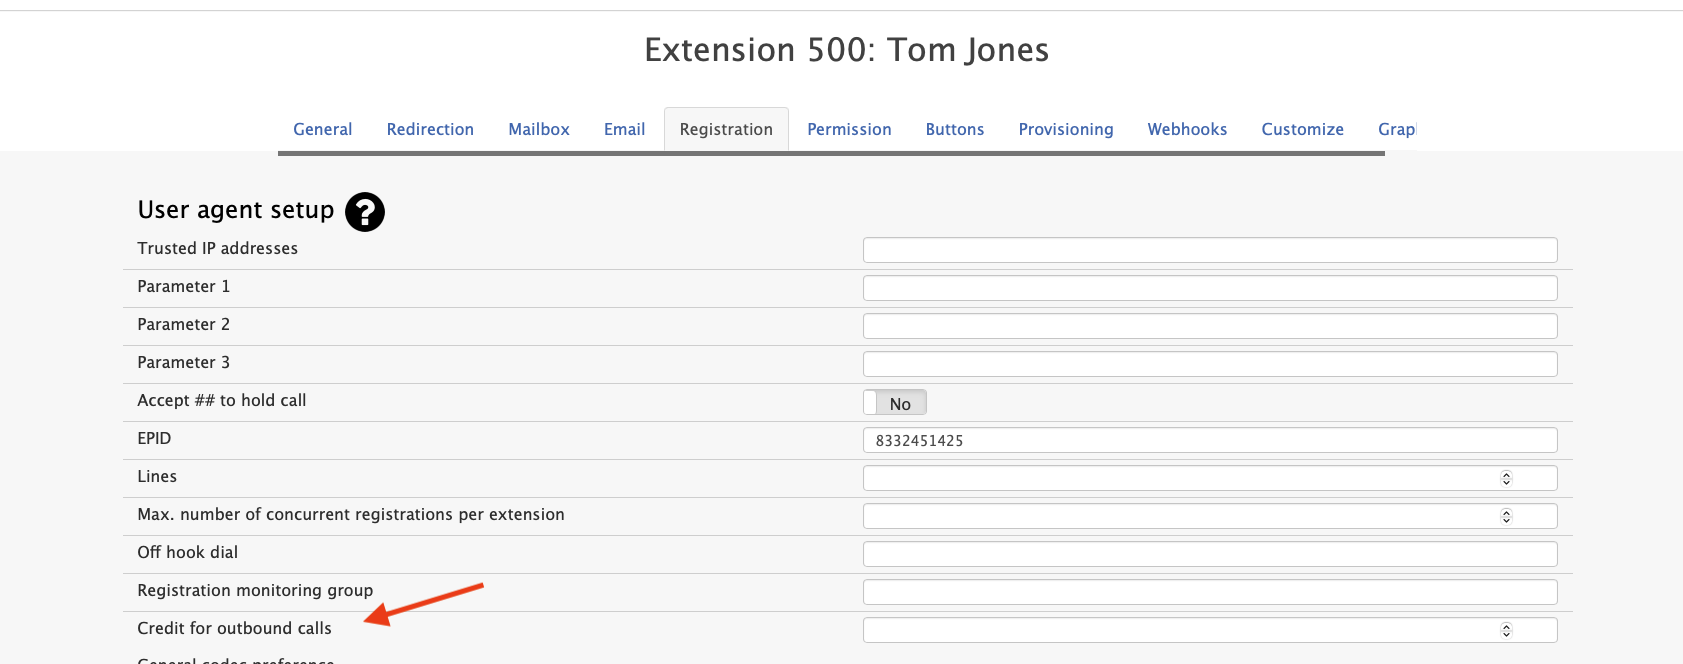Click the Registration monitoring group label
This screenshot has width=1683, height=664.
pyautogui.click(x=255, y=590)
